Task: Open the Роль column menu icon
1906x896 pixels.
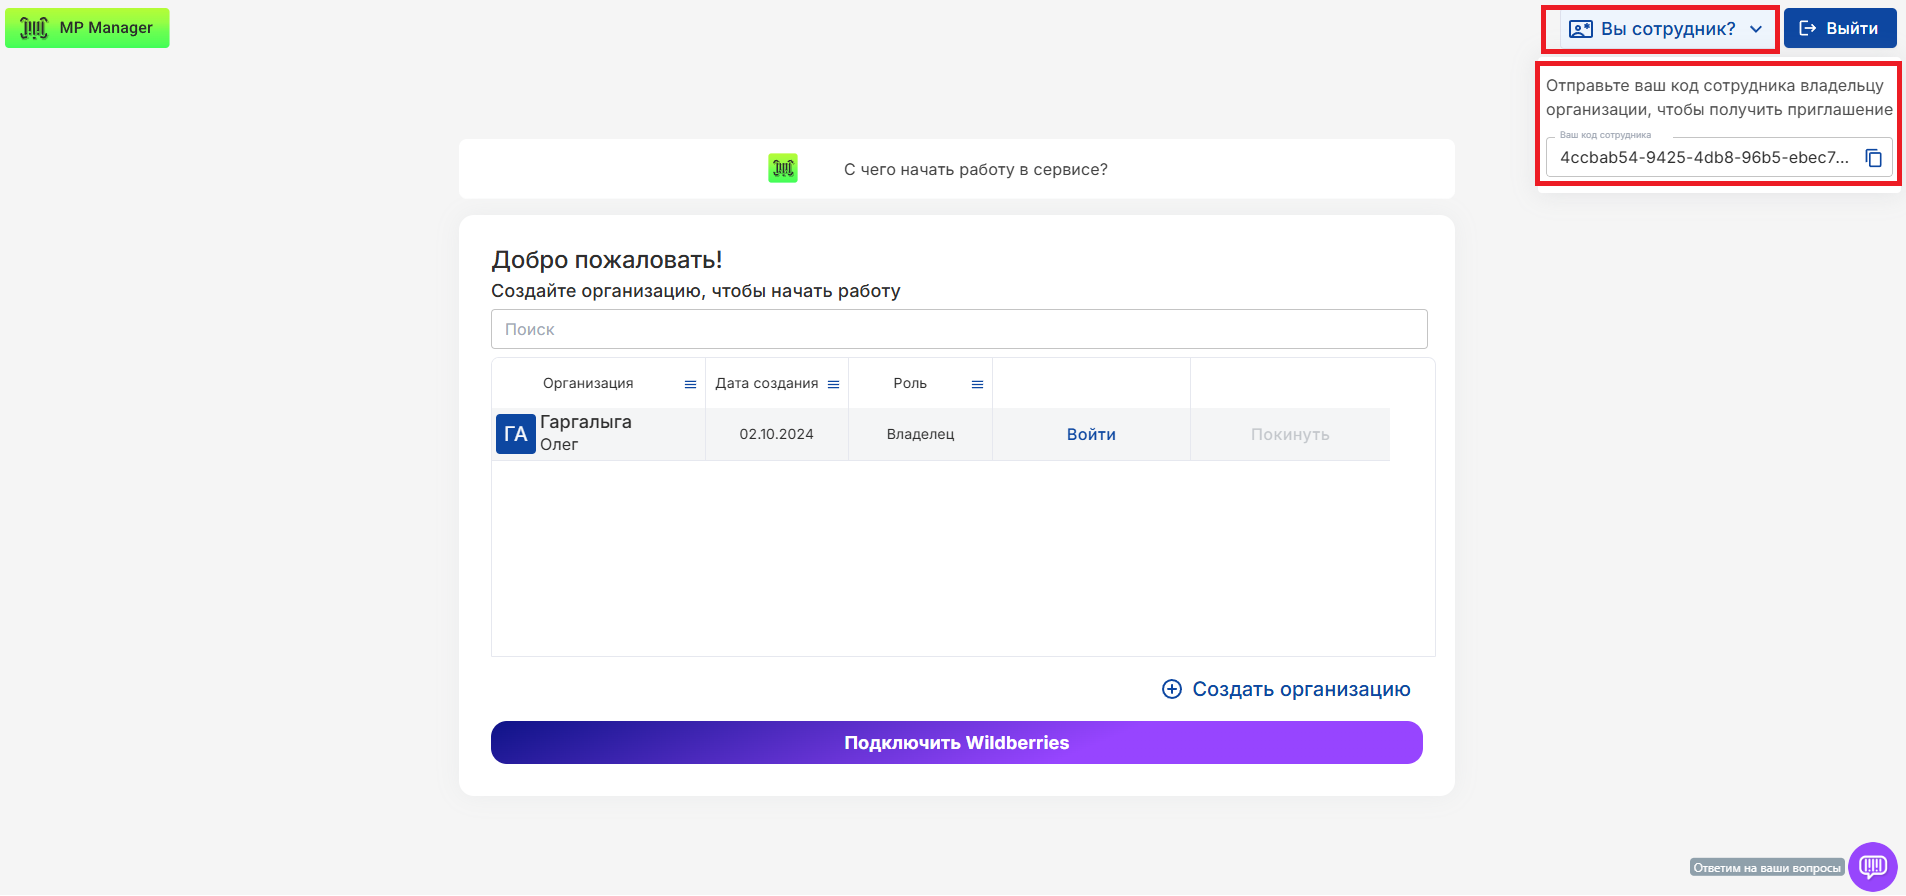Action: coord(977,384)
